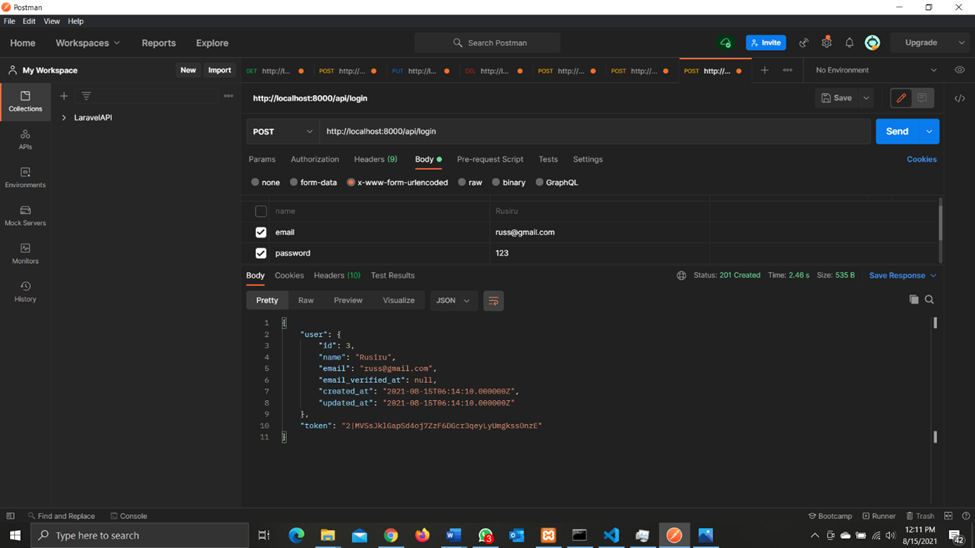Open the Save options dropdown arrow
975x548 pixels.
[x=866, y=98]
